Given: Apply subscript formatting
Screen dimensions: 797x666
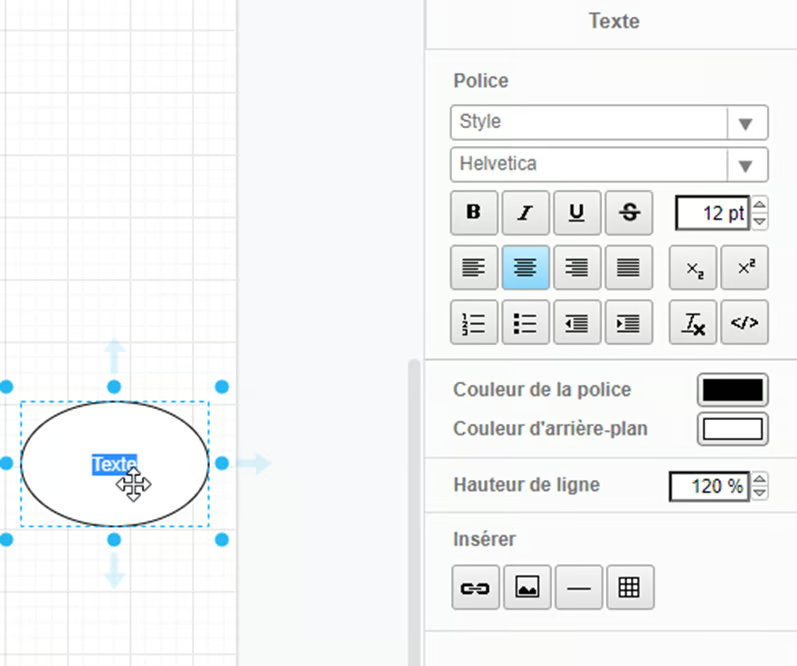Looking at the screenshot, I should (x=693, y=268).
